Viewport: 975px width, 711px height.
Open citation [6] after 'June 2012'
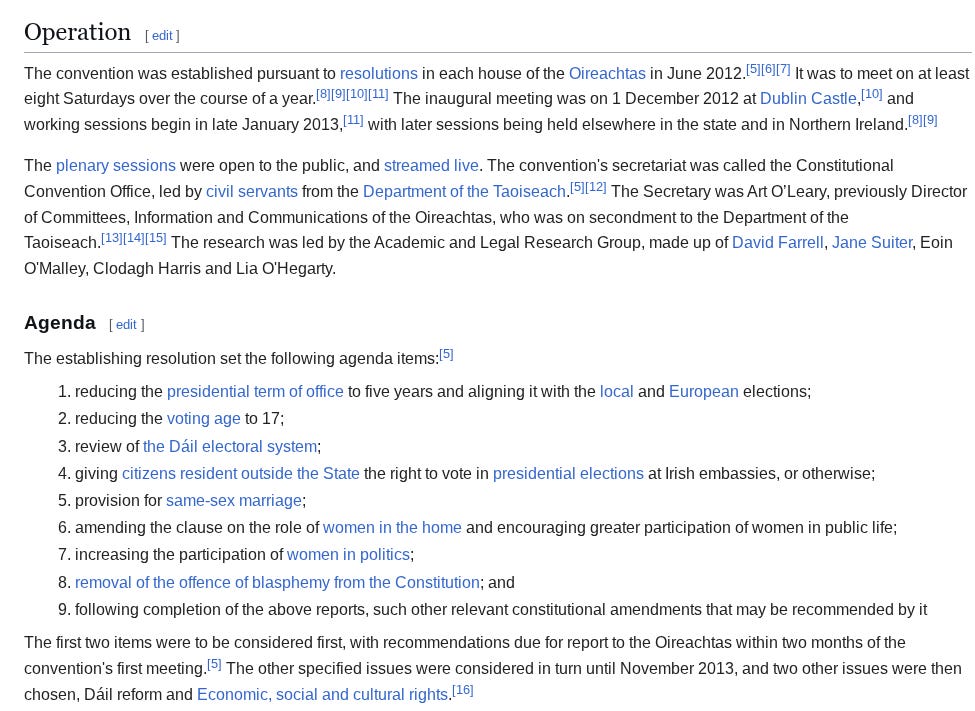click(x=768, y=69)
